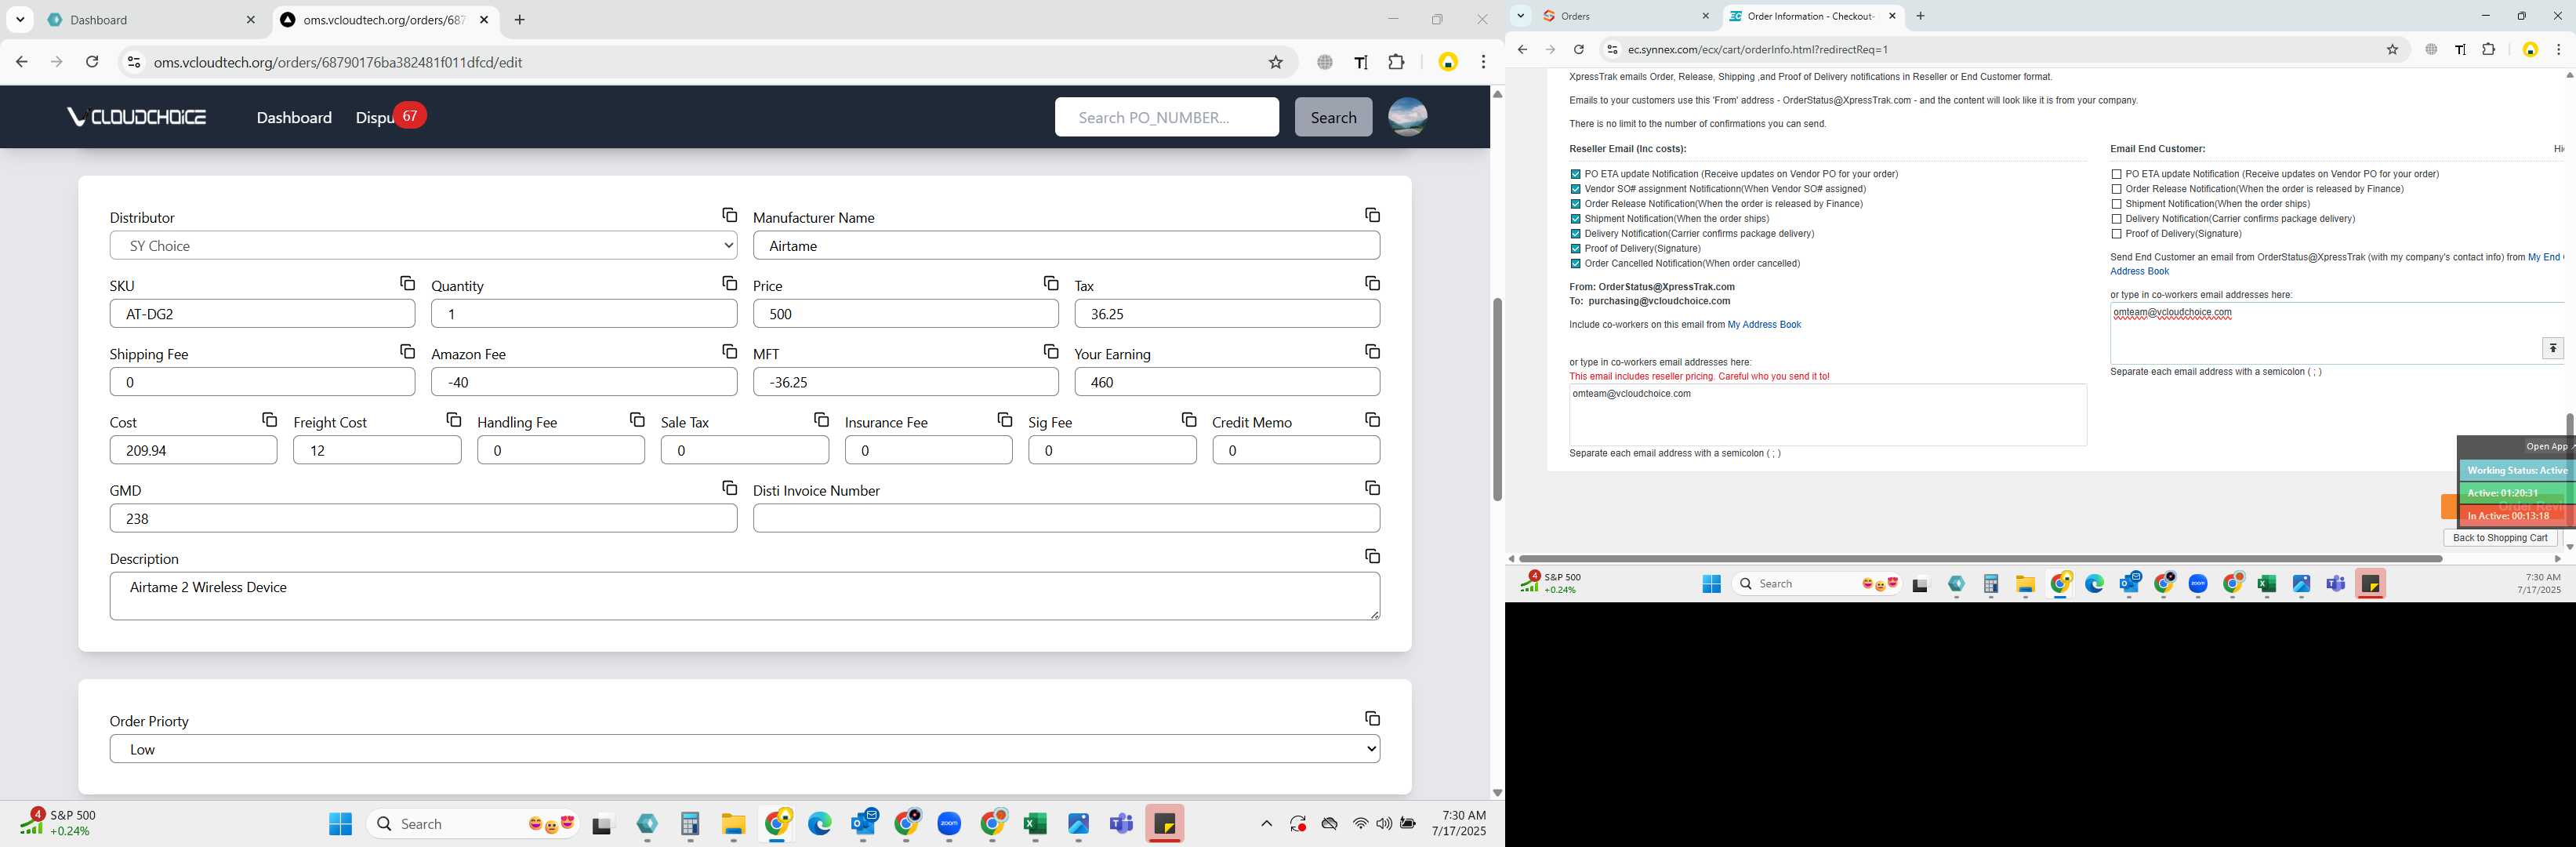Copy the Disti Invoice Number value

point(1372,487)
